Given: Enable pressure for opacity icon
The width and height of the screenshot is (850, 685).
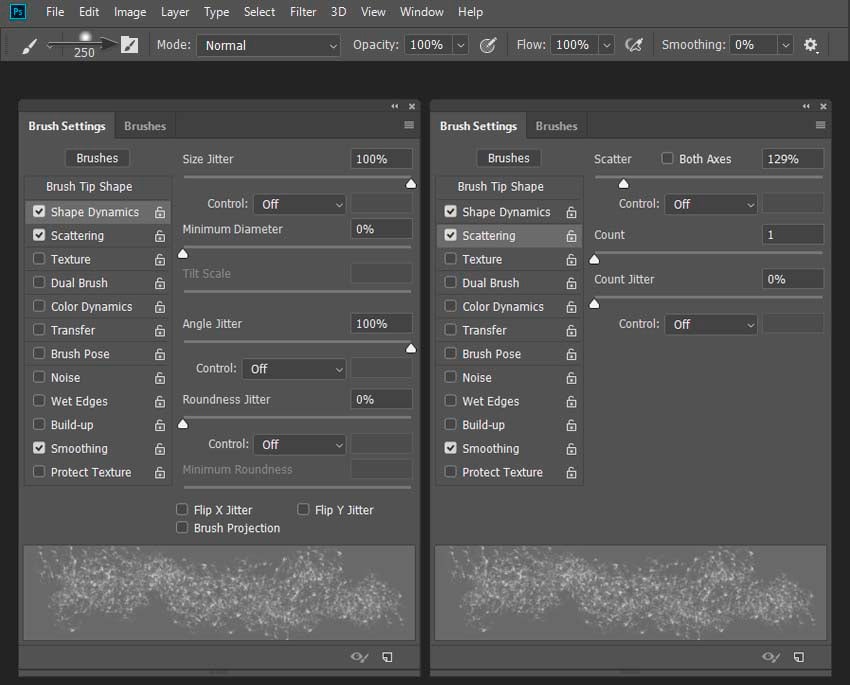Looking at the screenshot, I should pyautogui.click(x=488, y=45).
